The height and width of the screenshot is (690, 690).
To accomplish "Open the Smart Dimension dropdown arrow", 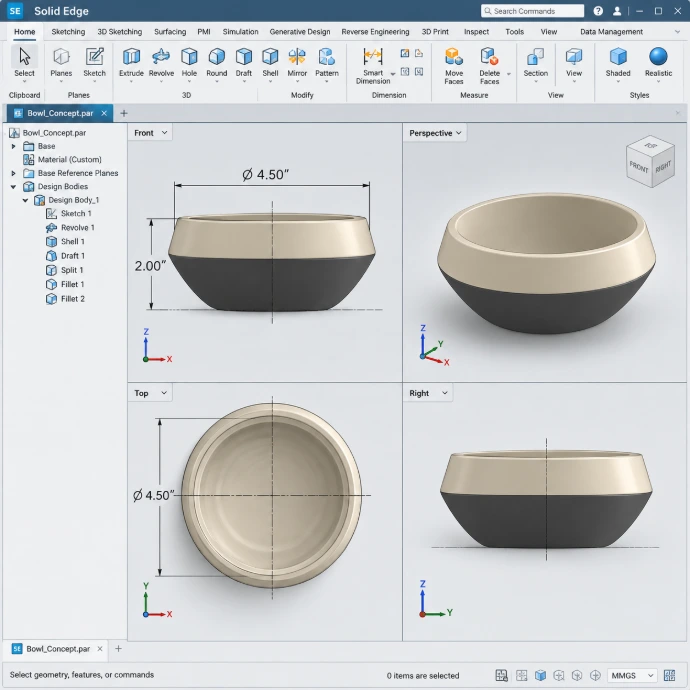I will (x=393, y=74).
